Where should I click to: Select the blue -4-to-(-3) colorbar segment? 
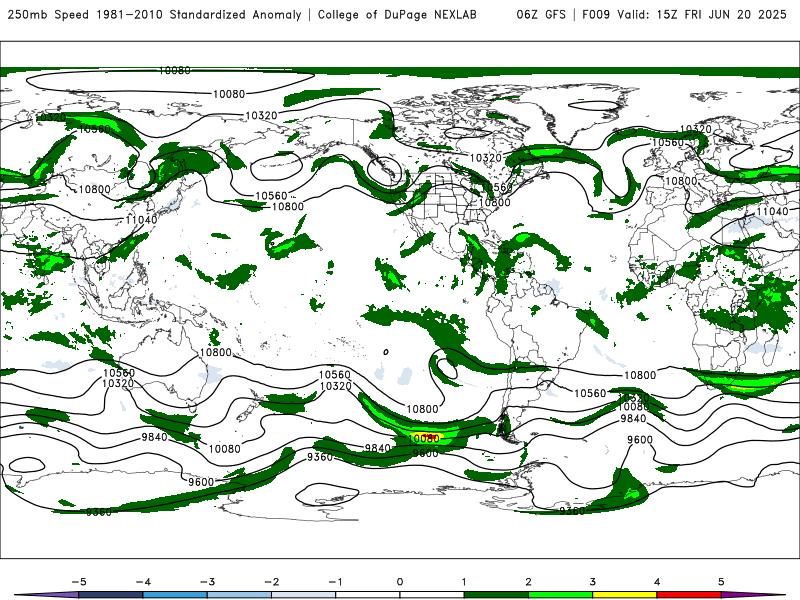click(175, 595)
